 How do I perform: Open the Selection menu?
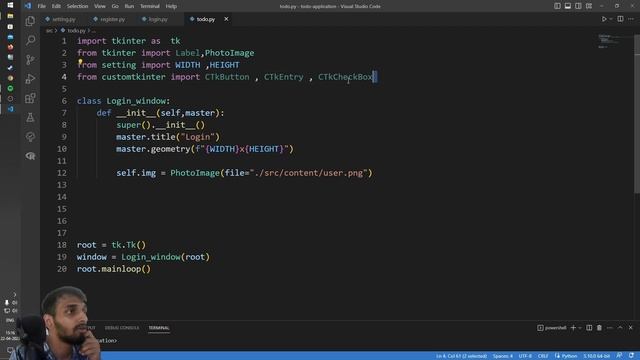tap(77, 6)
